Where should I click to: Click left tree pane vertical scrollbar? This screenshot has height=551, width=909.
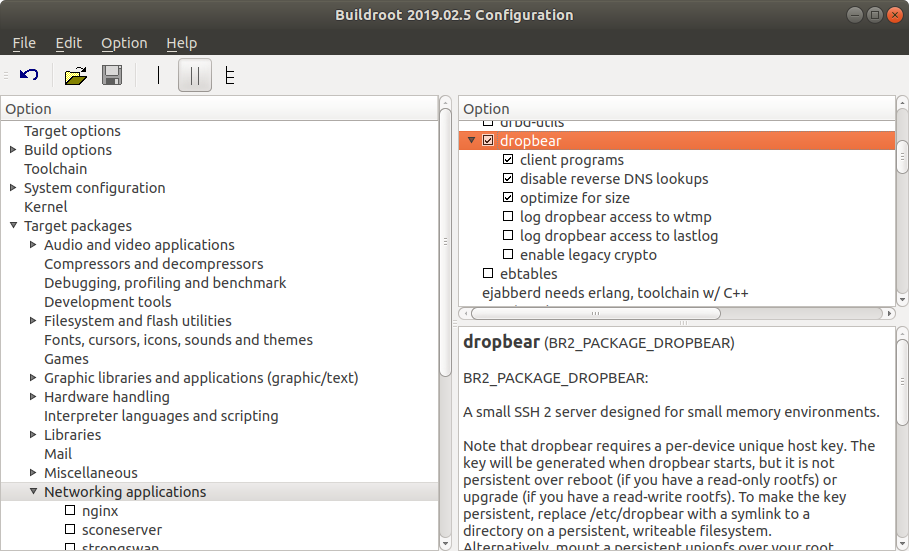[x=445, y=242]
